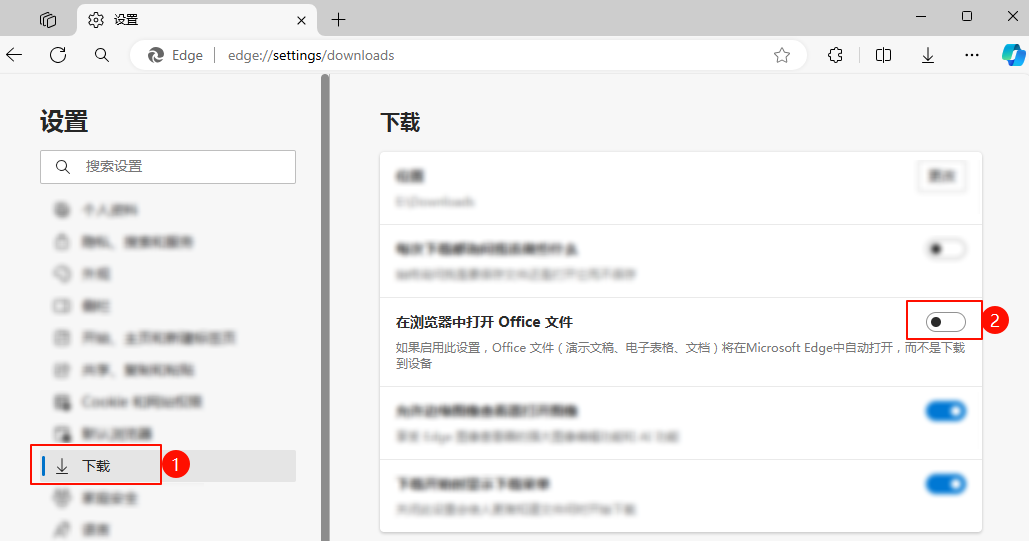Open split screen view icon
Screen dimensions: 1029x541
pyautogui.click(x=883, y=55)
